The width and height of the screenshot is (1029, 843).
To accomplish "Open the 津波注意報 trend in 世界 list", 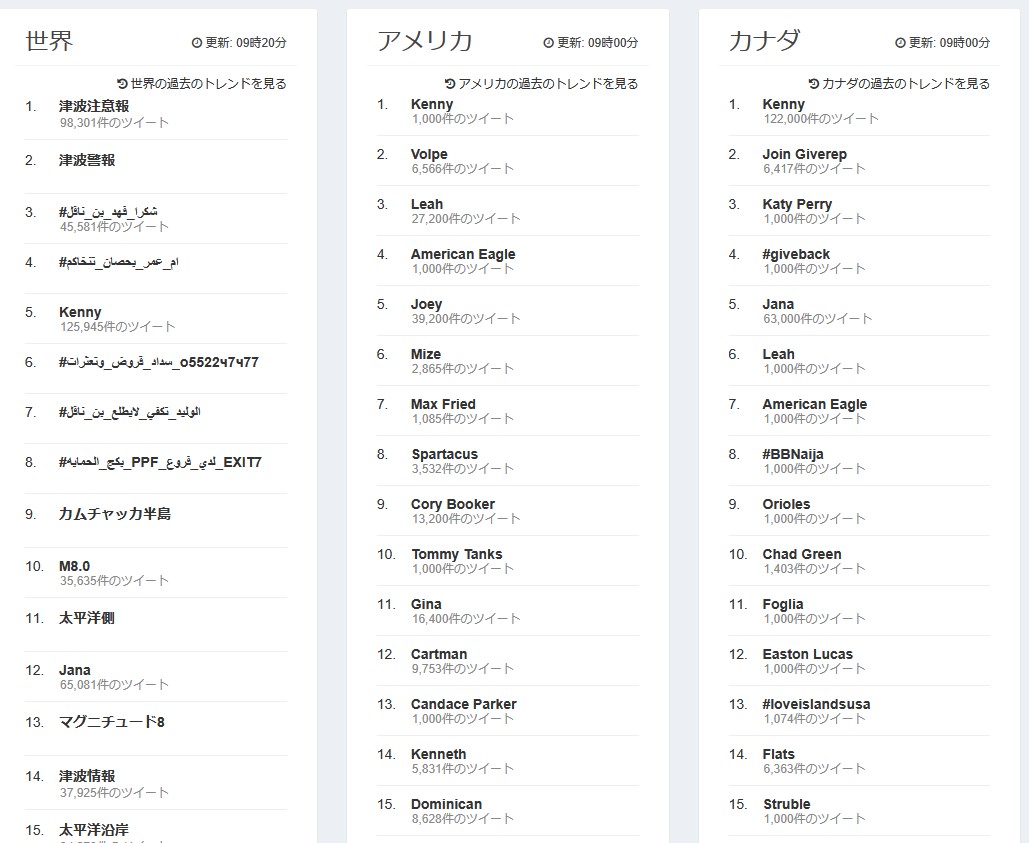I will (94, 106).
